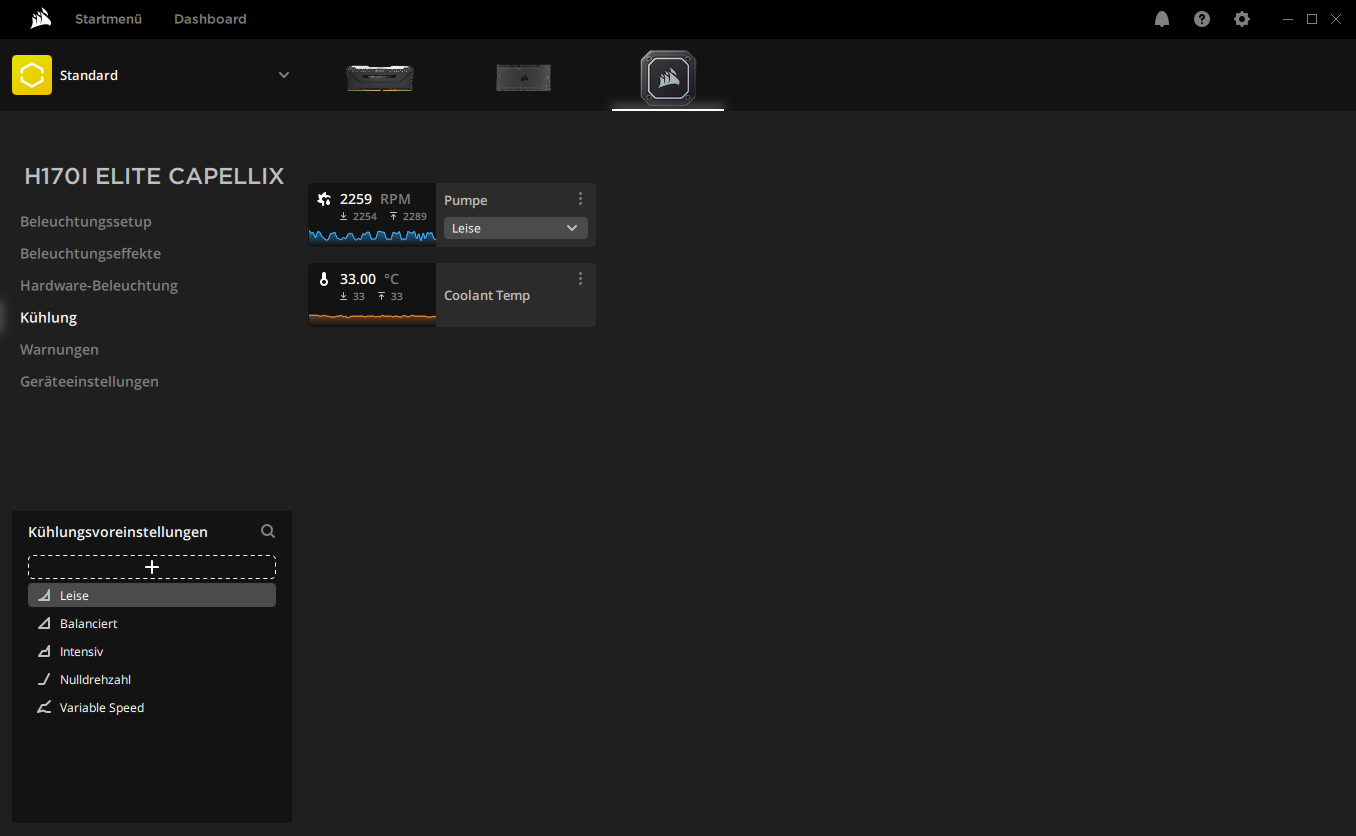The height and width of the screenshot is (836, 1356).
Task: Open settings via the gear icon
Action: [1242, 19]
